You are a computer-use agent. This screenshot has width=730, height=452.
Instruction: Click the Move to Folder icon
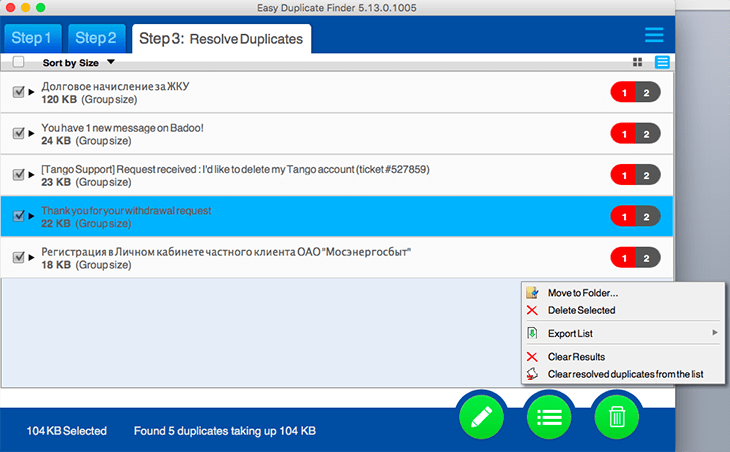point(532,293)
